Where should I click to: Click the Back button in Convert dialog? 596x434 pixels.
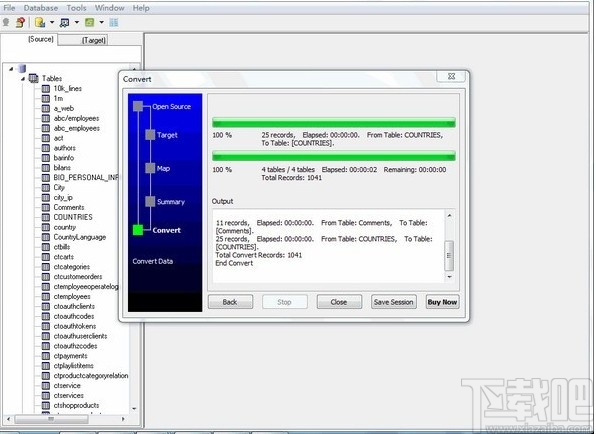click(x=230, y=302)
